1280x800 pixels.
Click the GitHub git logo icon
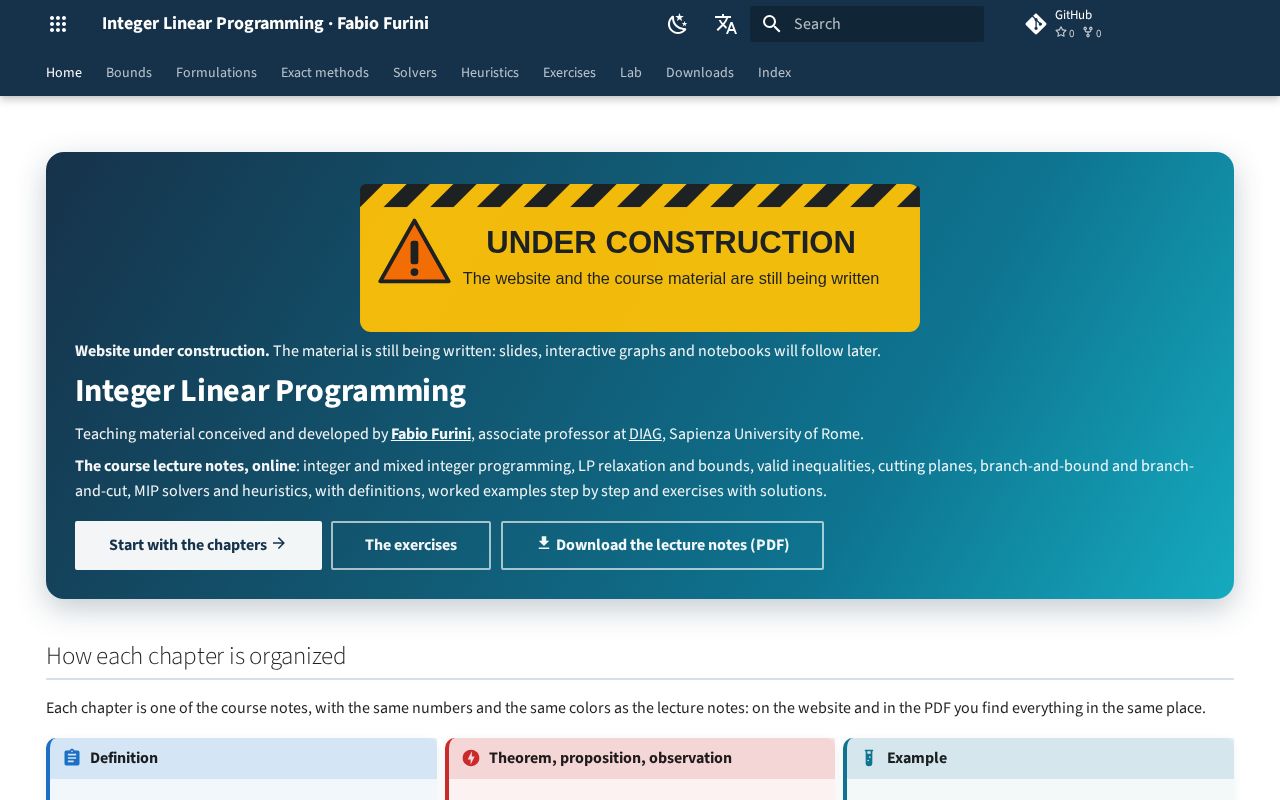(x=1036, y=24)
